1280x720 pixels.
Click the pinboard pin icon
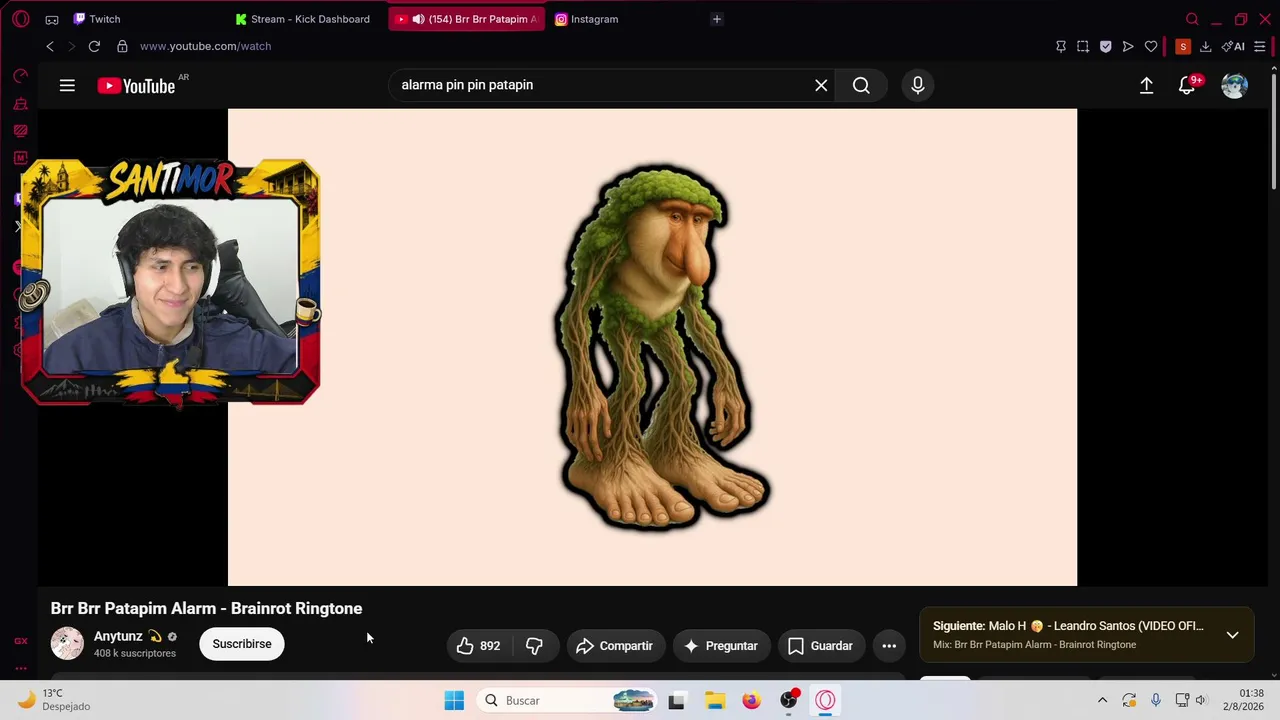coord(1061,46)
